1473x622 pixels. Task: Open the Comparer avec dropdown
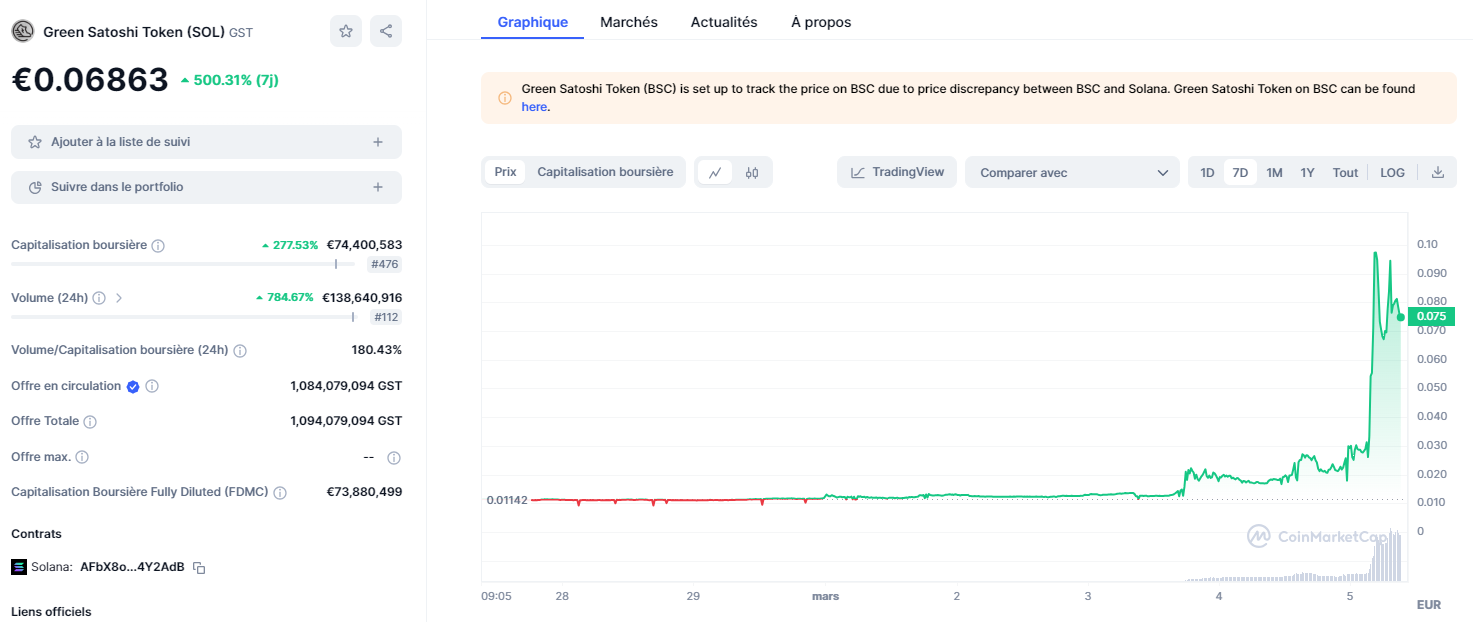1073,172
